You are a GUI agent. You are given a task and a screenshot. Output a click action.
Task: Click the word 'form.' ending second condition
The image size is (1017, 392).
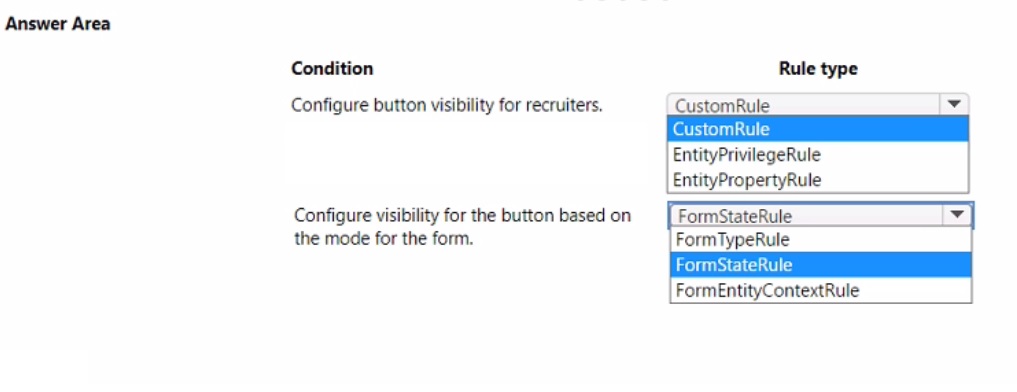pos(456,239)
